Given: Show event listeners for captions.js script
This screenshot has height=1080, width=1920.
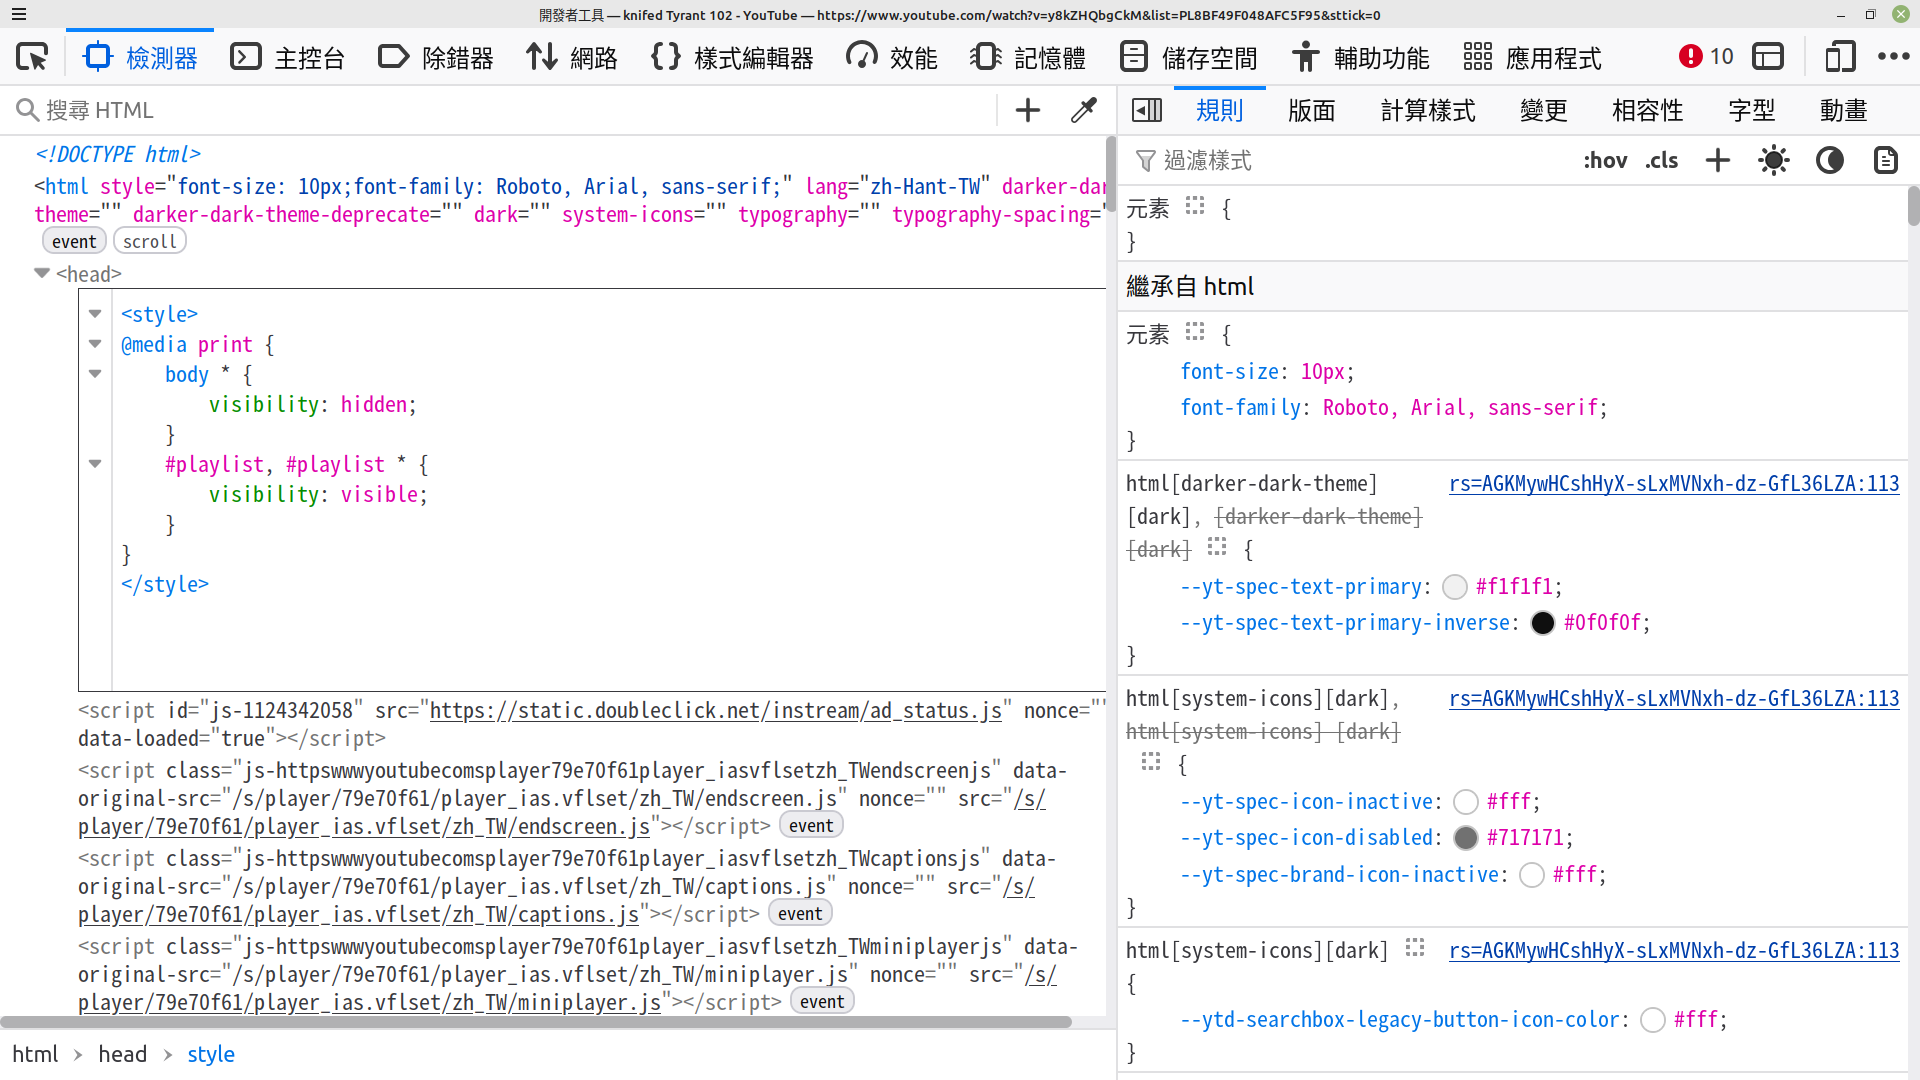Looking at the screenshot, I should coord(800,913).
